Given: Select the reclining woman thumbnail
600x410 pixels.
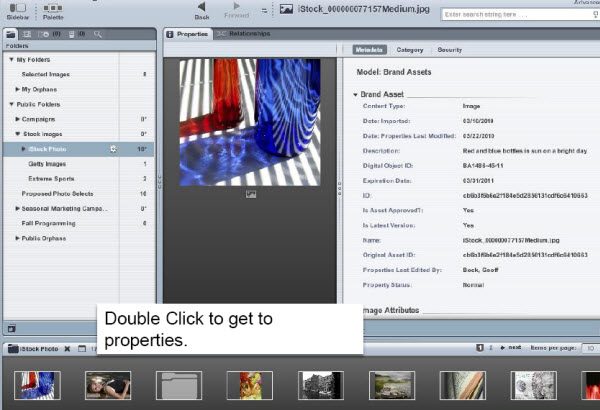Looking at the screenshot, I should (108, 385).
